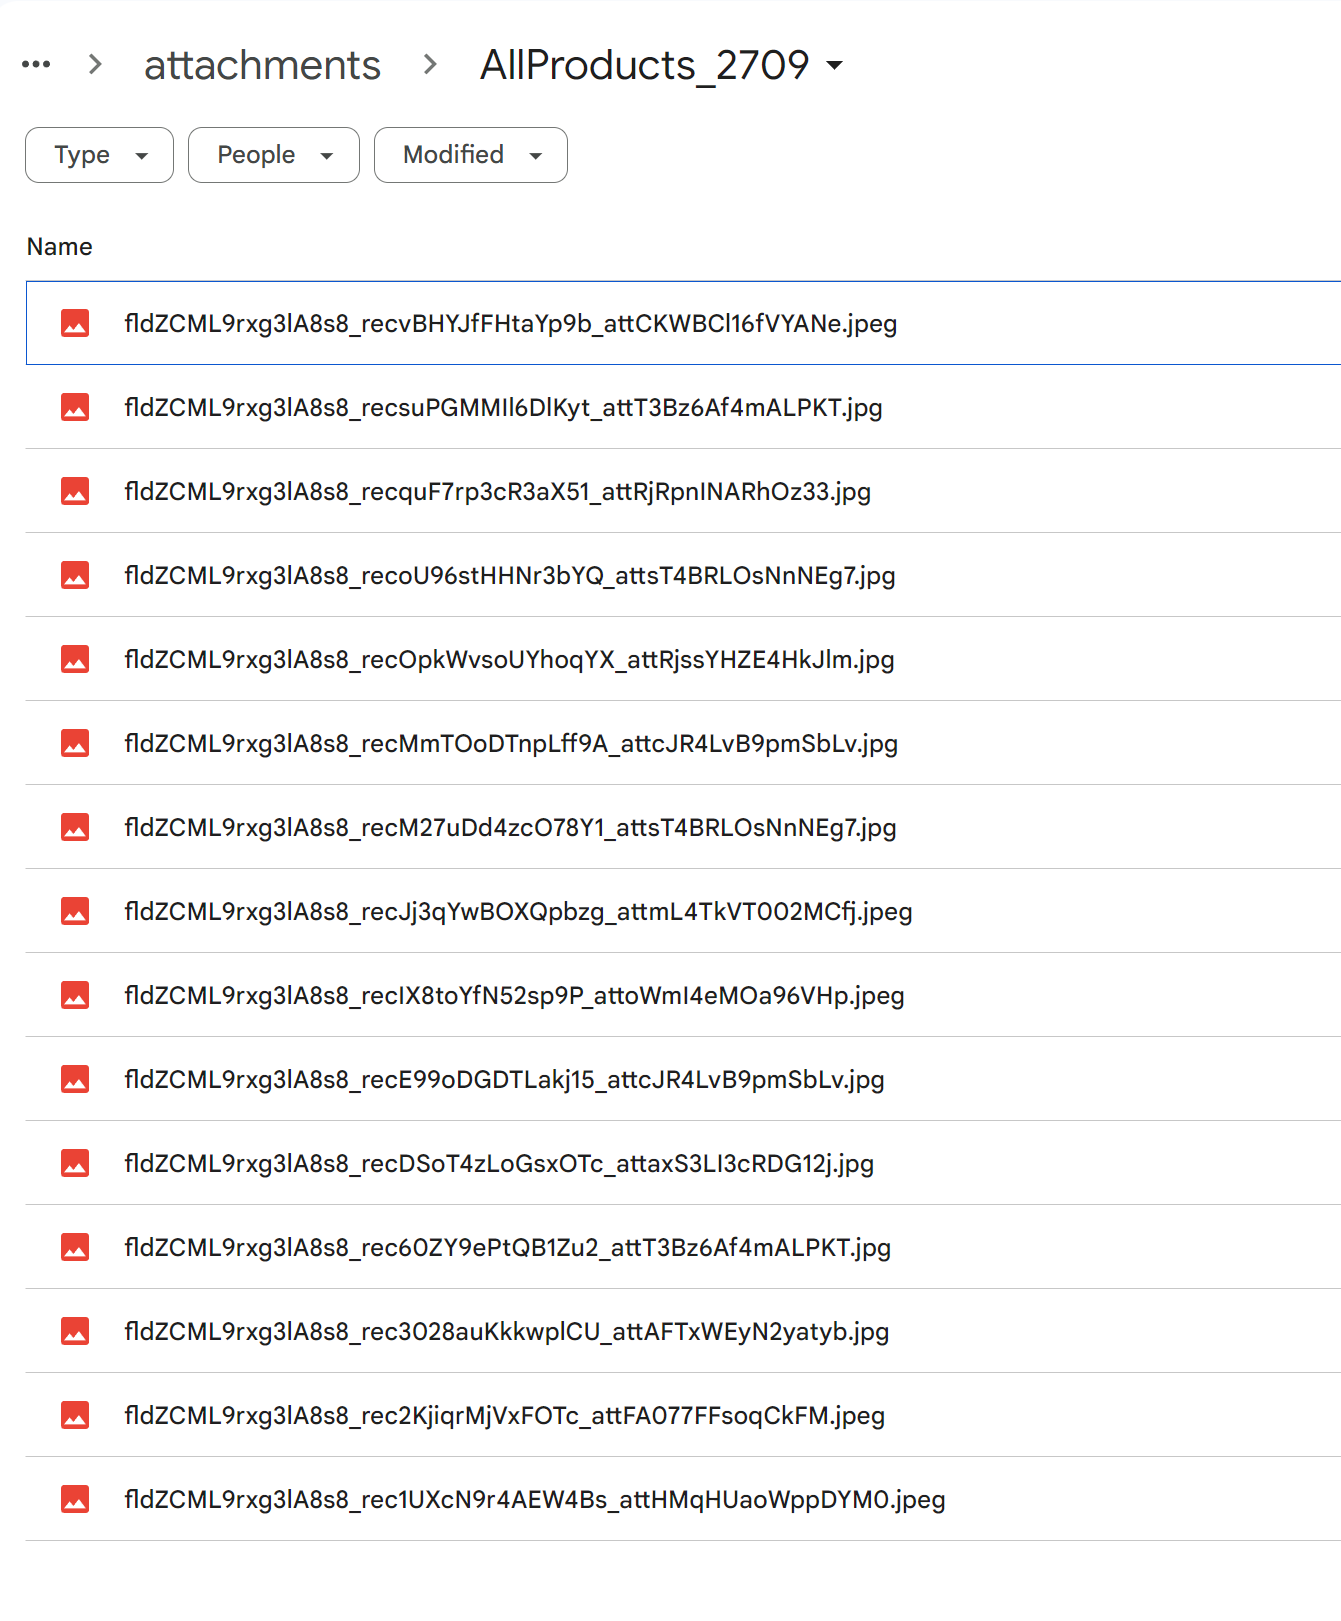The width and height of the screenshot is (1341, 1621).
Task: Click image icon beside recOpkWvsoUYhoqYX file
Action: pyautogui.click(x=75, y=659)
